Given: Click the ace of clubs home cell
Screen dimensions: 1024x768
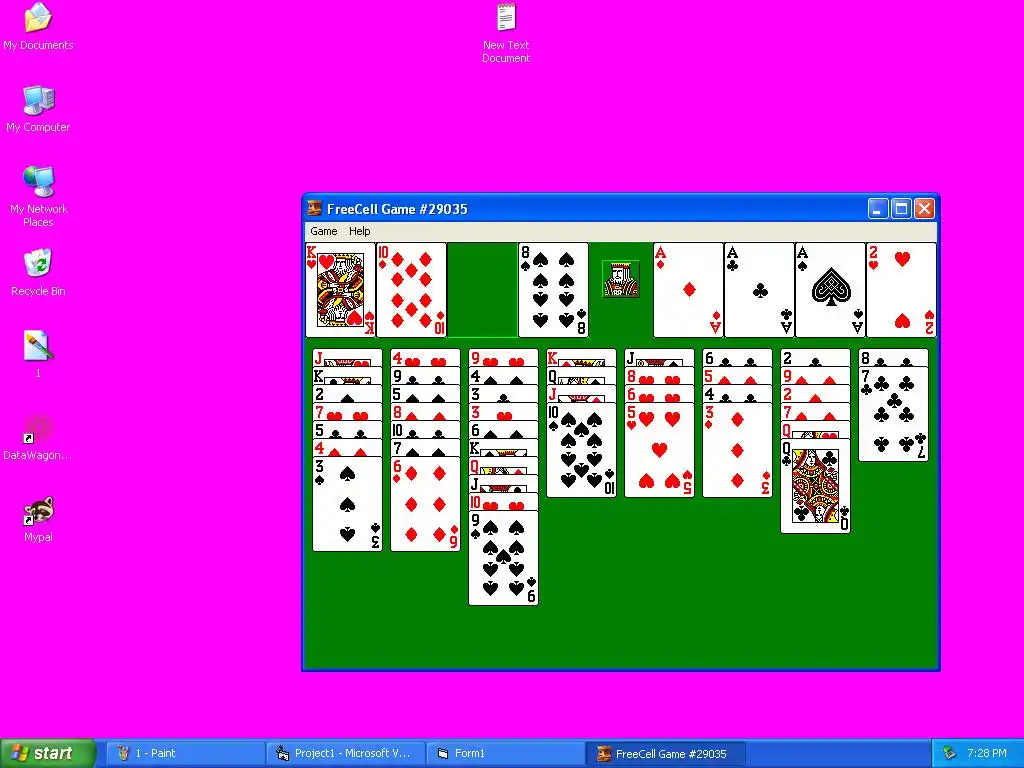Looking at the screenshot, I should pyautogui.click(x=760, y=290).
